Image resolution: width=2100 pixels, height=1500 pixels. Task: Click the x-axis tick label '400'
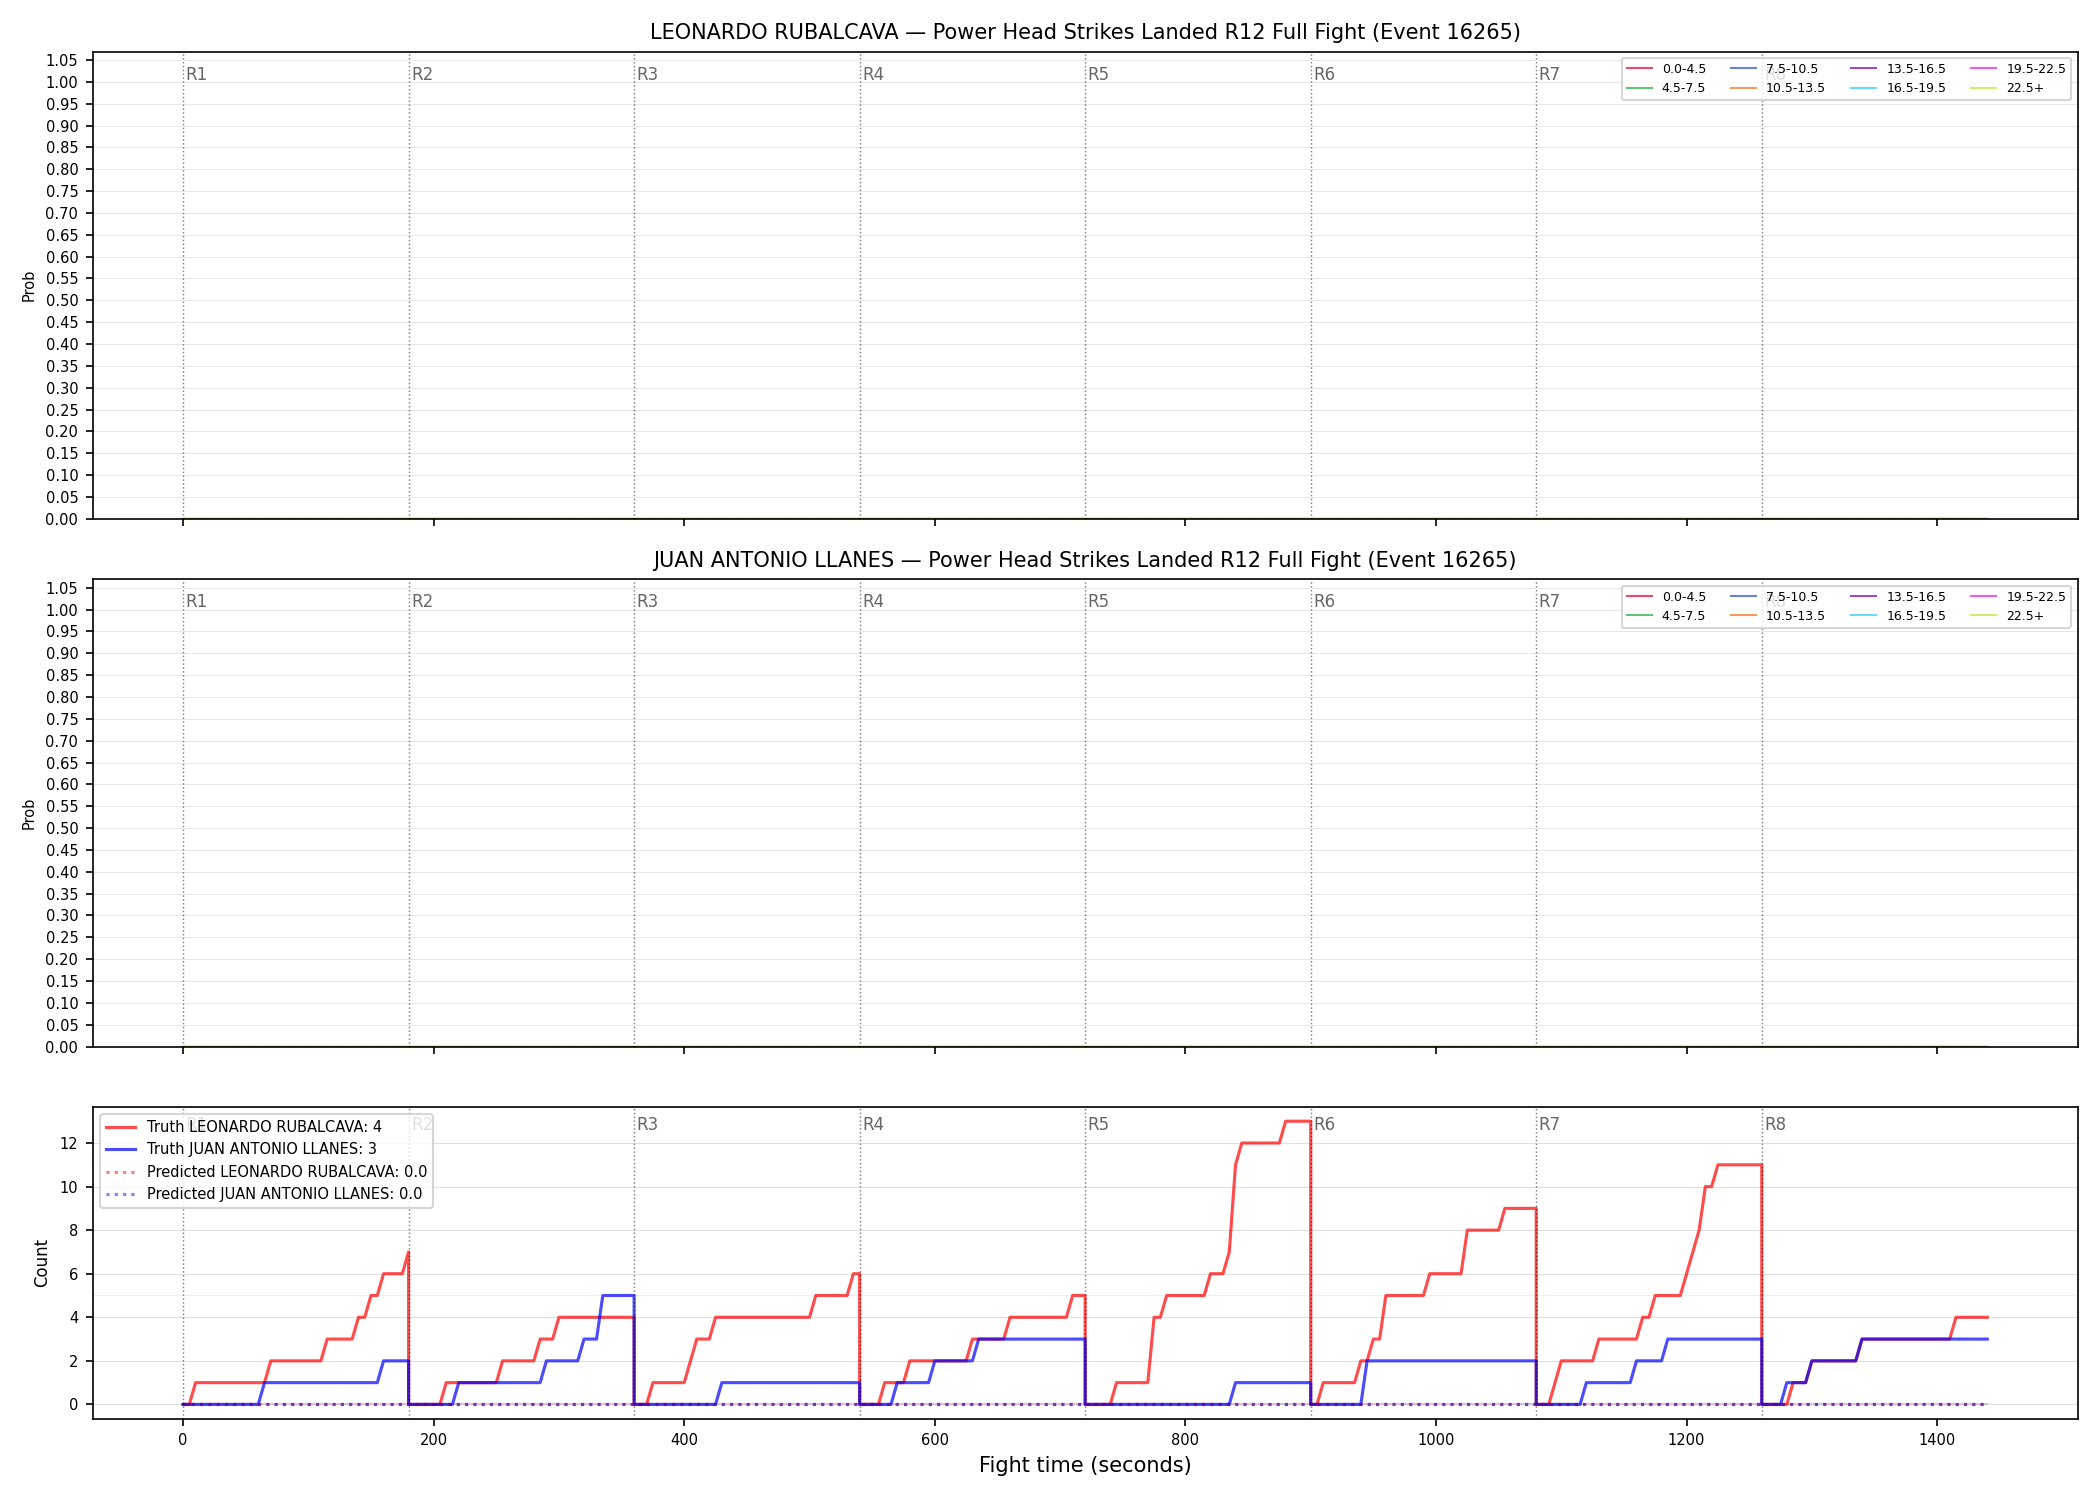(684, 1439)
